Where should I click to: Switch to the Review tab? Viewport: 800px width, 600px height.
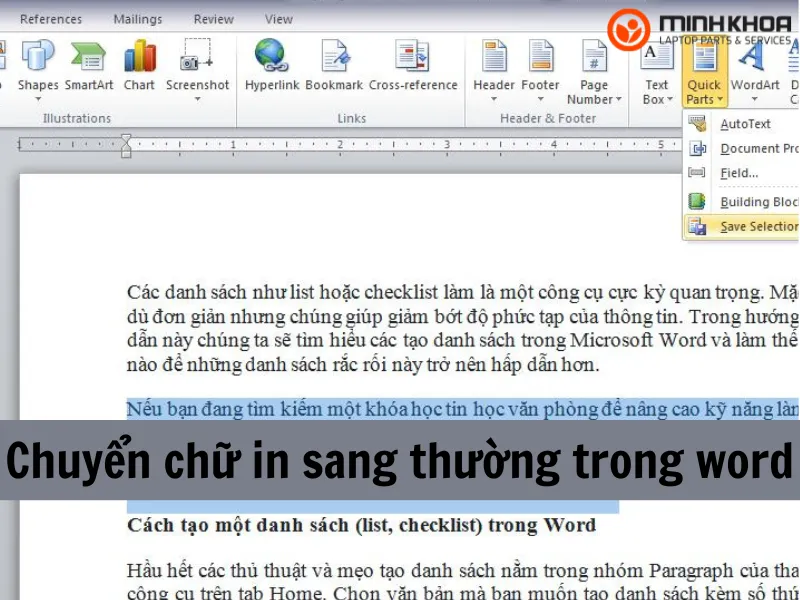click(x=214, y=19)
